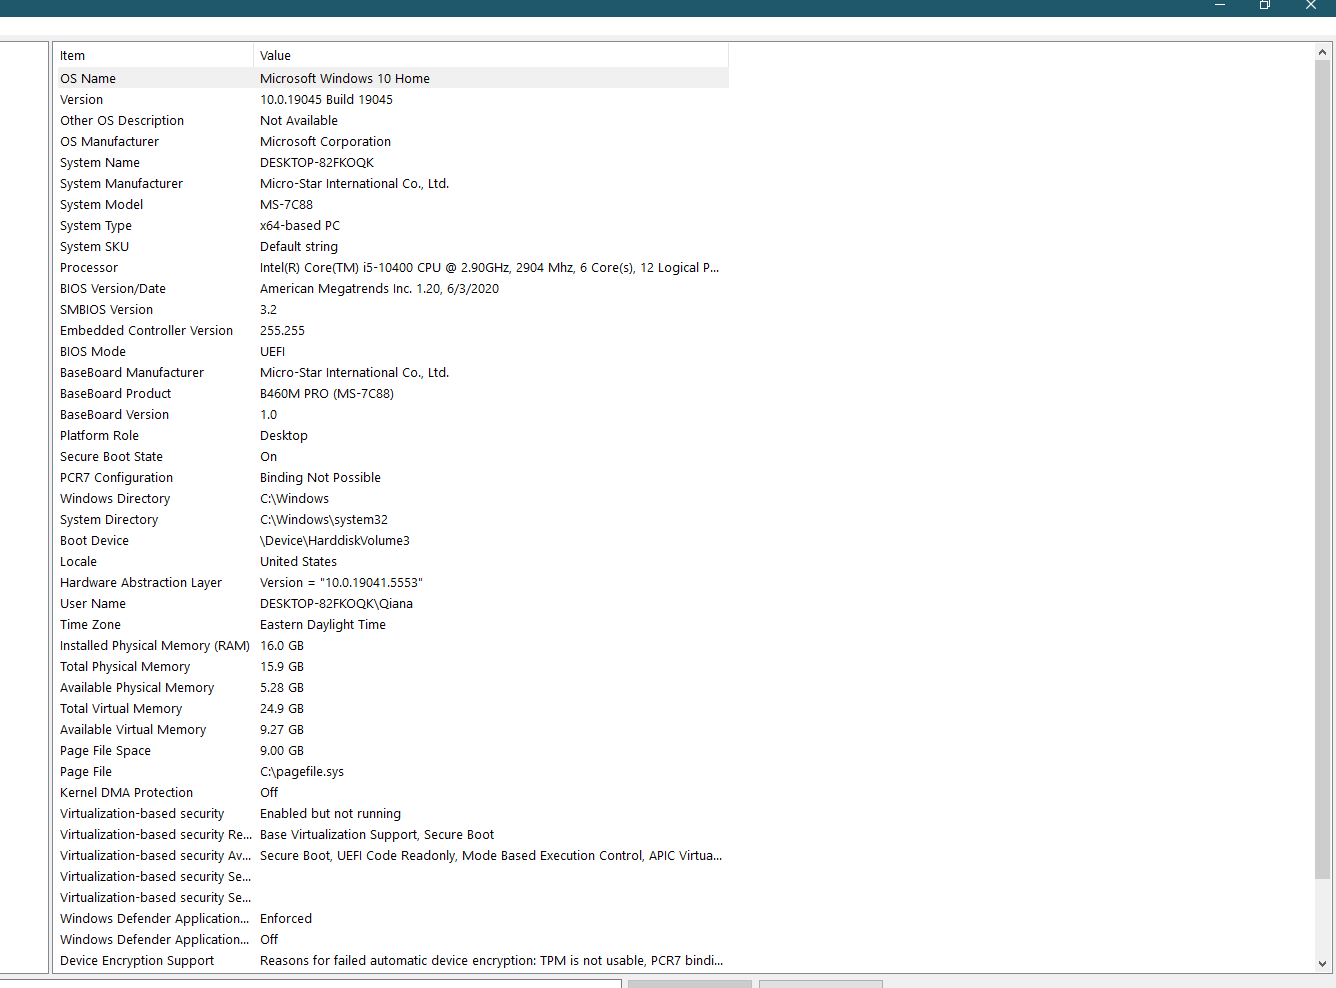Click the vertical scrollbar thumb
The height and width of the screenshot is (988, 1336).
tap(1323, 470)
